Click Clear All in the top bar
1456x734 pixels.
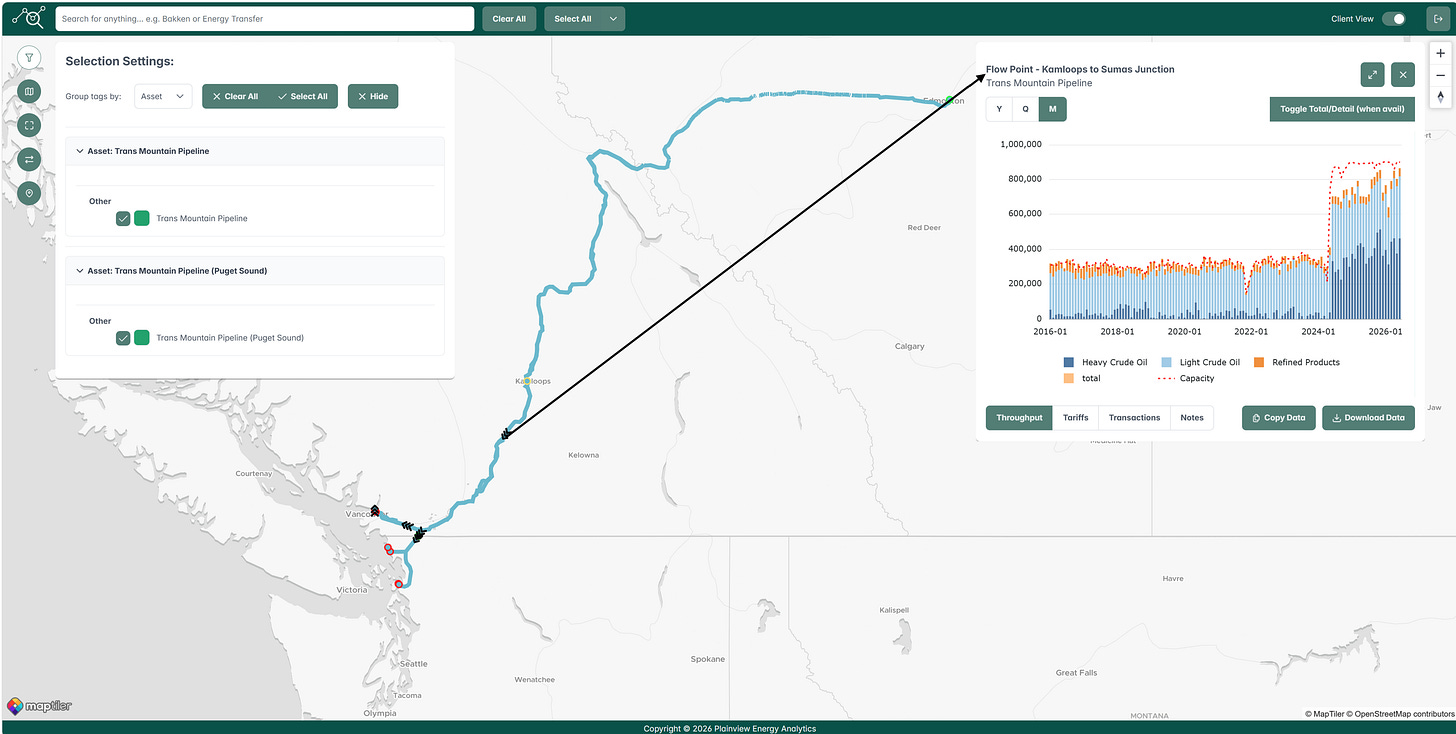pos(509,18)
